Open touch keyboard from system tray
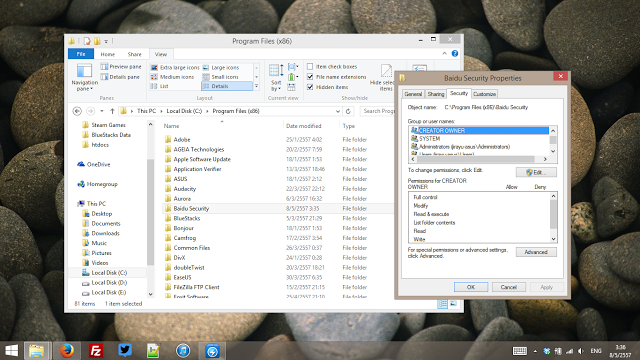Screen dimensions: 640x360 tap(520, 351)
